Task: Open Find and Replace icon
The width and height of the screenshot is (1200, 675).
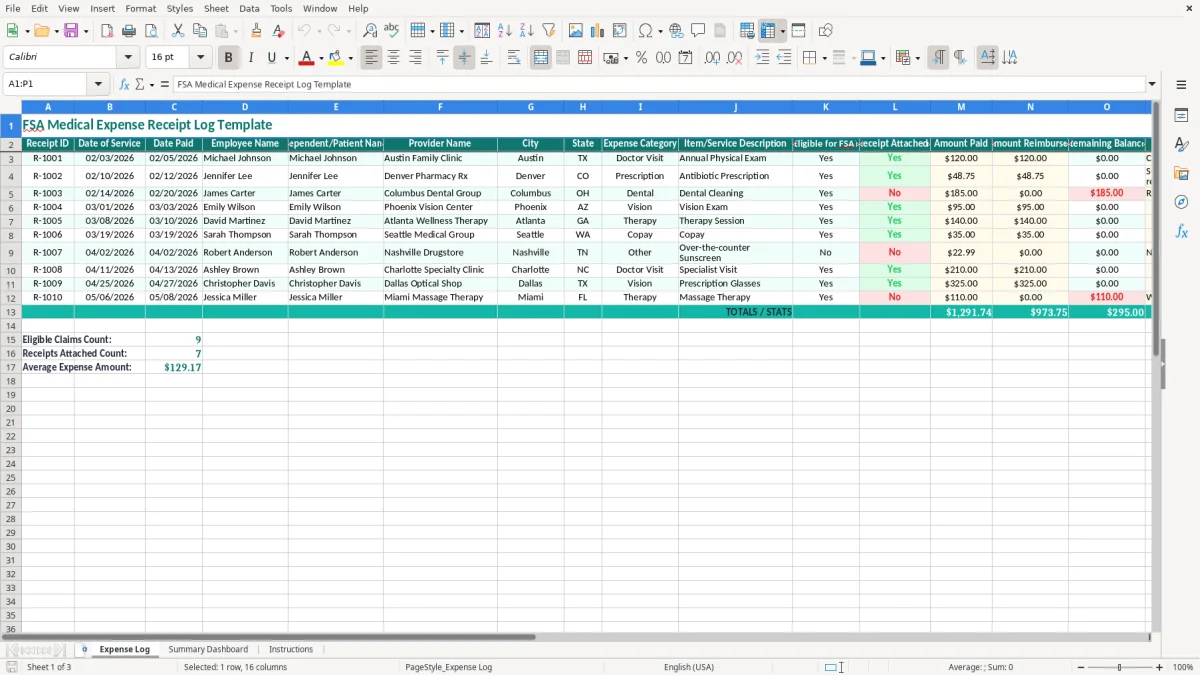Action: [370, 31]
